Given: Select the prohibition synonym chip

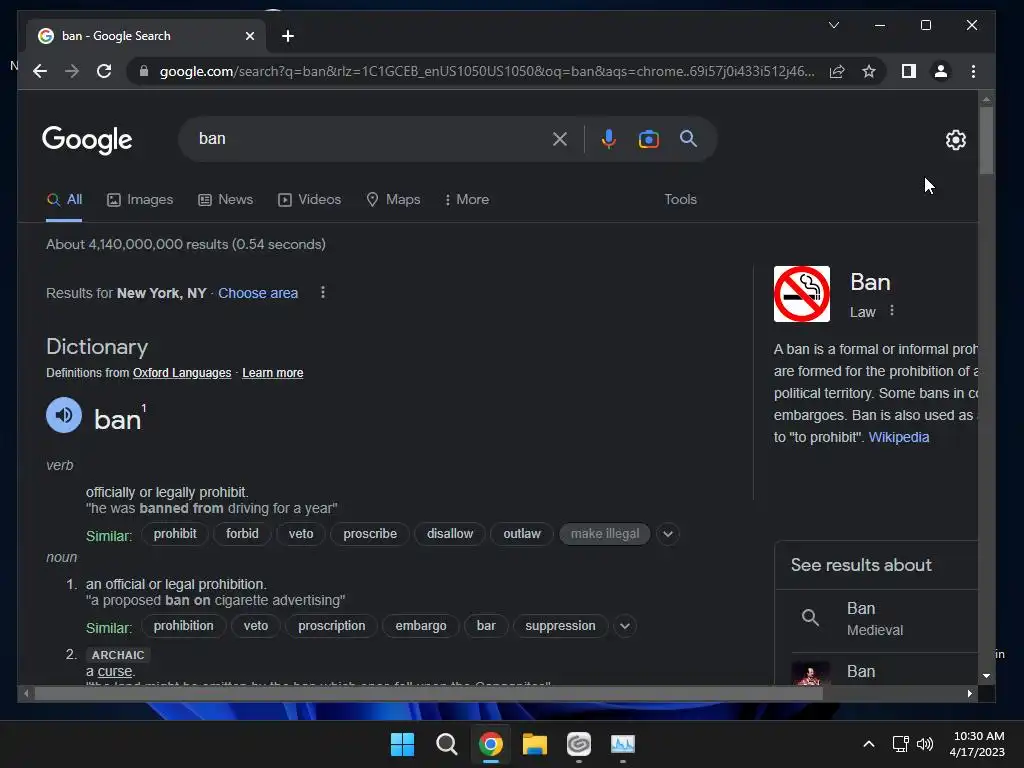Looking at the screenshot, I should click(184, 626).
